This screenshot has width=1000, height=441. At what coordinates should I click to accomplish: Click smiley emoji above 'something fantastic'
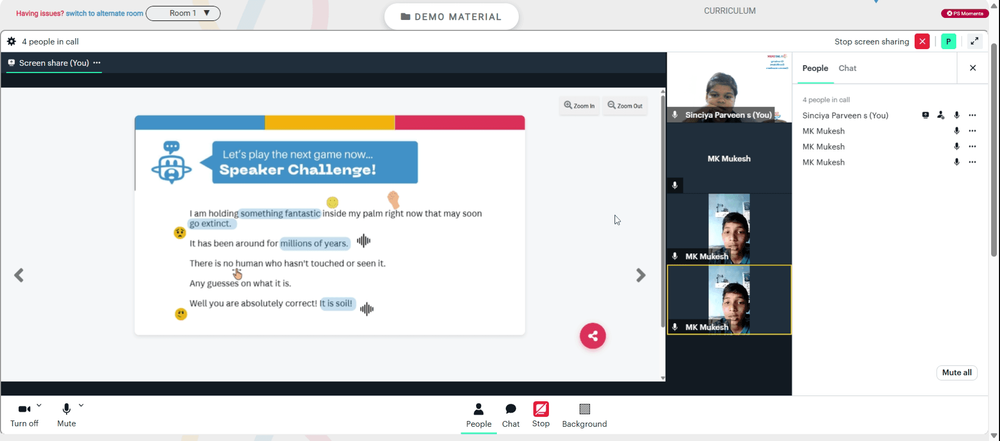(332, 202)
